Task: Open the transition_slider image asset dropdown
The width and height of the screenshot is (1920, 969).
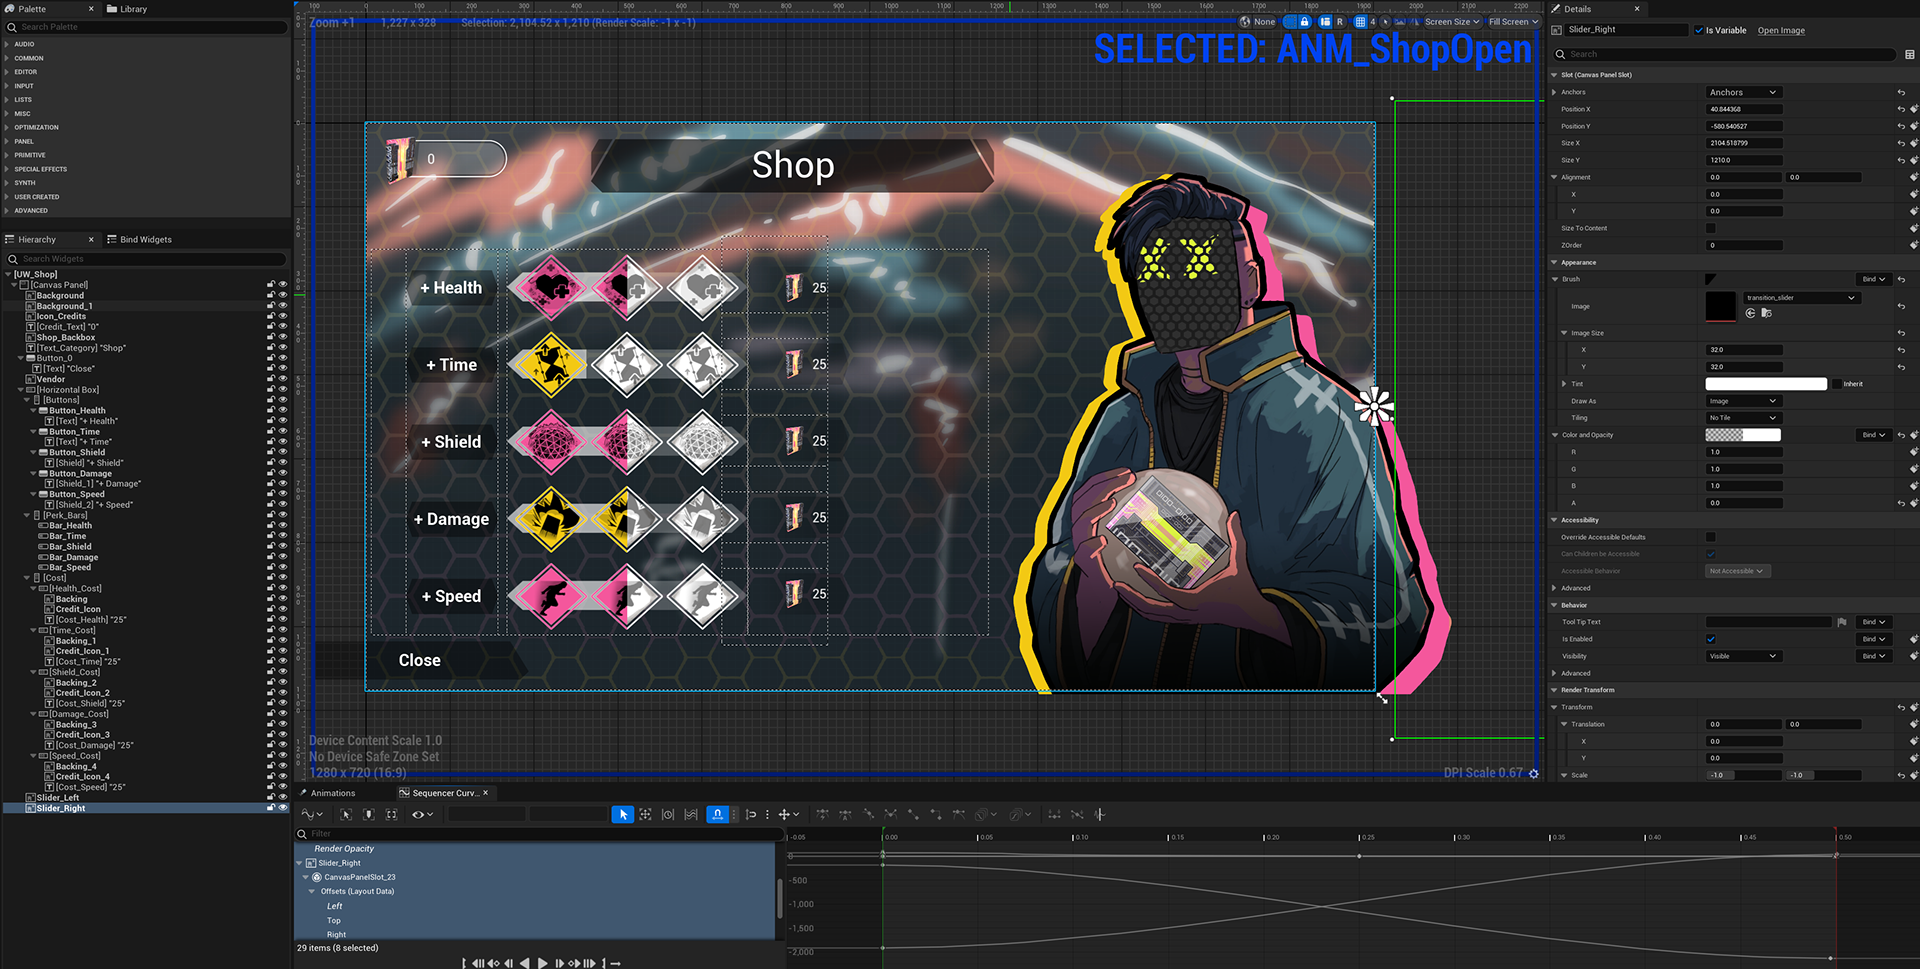Action: (x=1801, y=298)
